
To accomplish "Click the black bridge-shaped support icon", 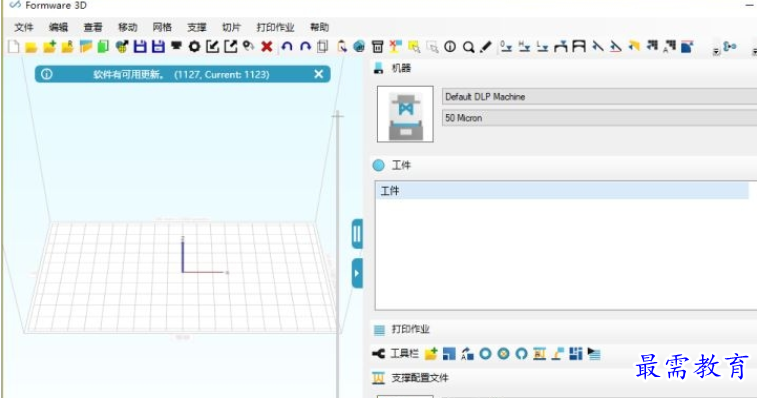I will (x=578, y=47).
